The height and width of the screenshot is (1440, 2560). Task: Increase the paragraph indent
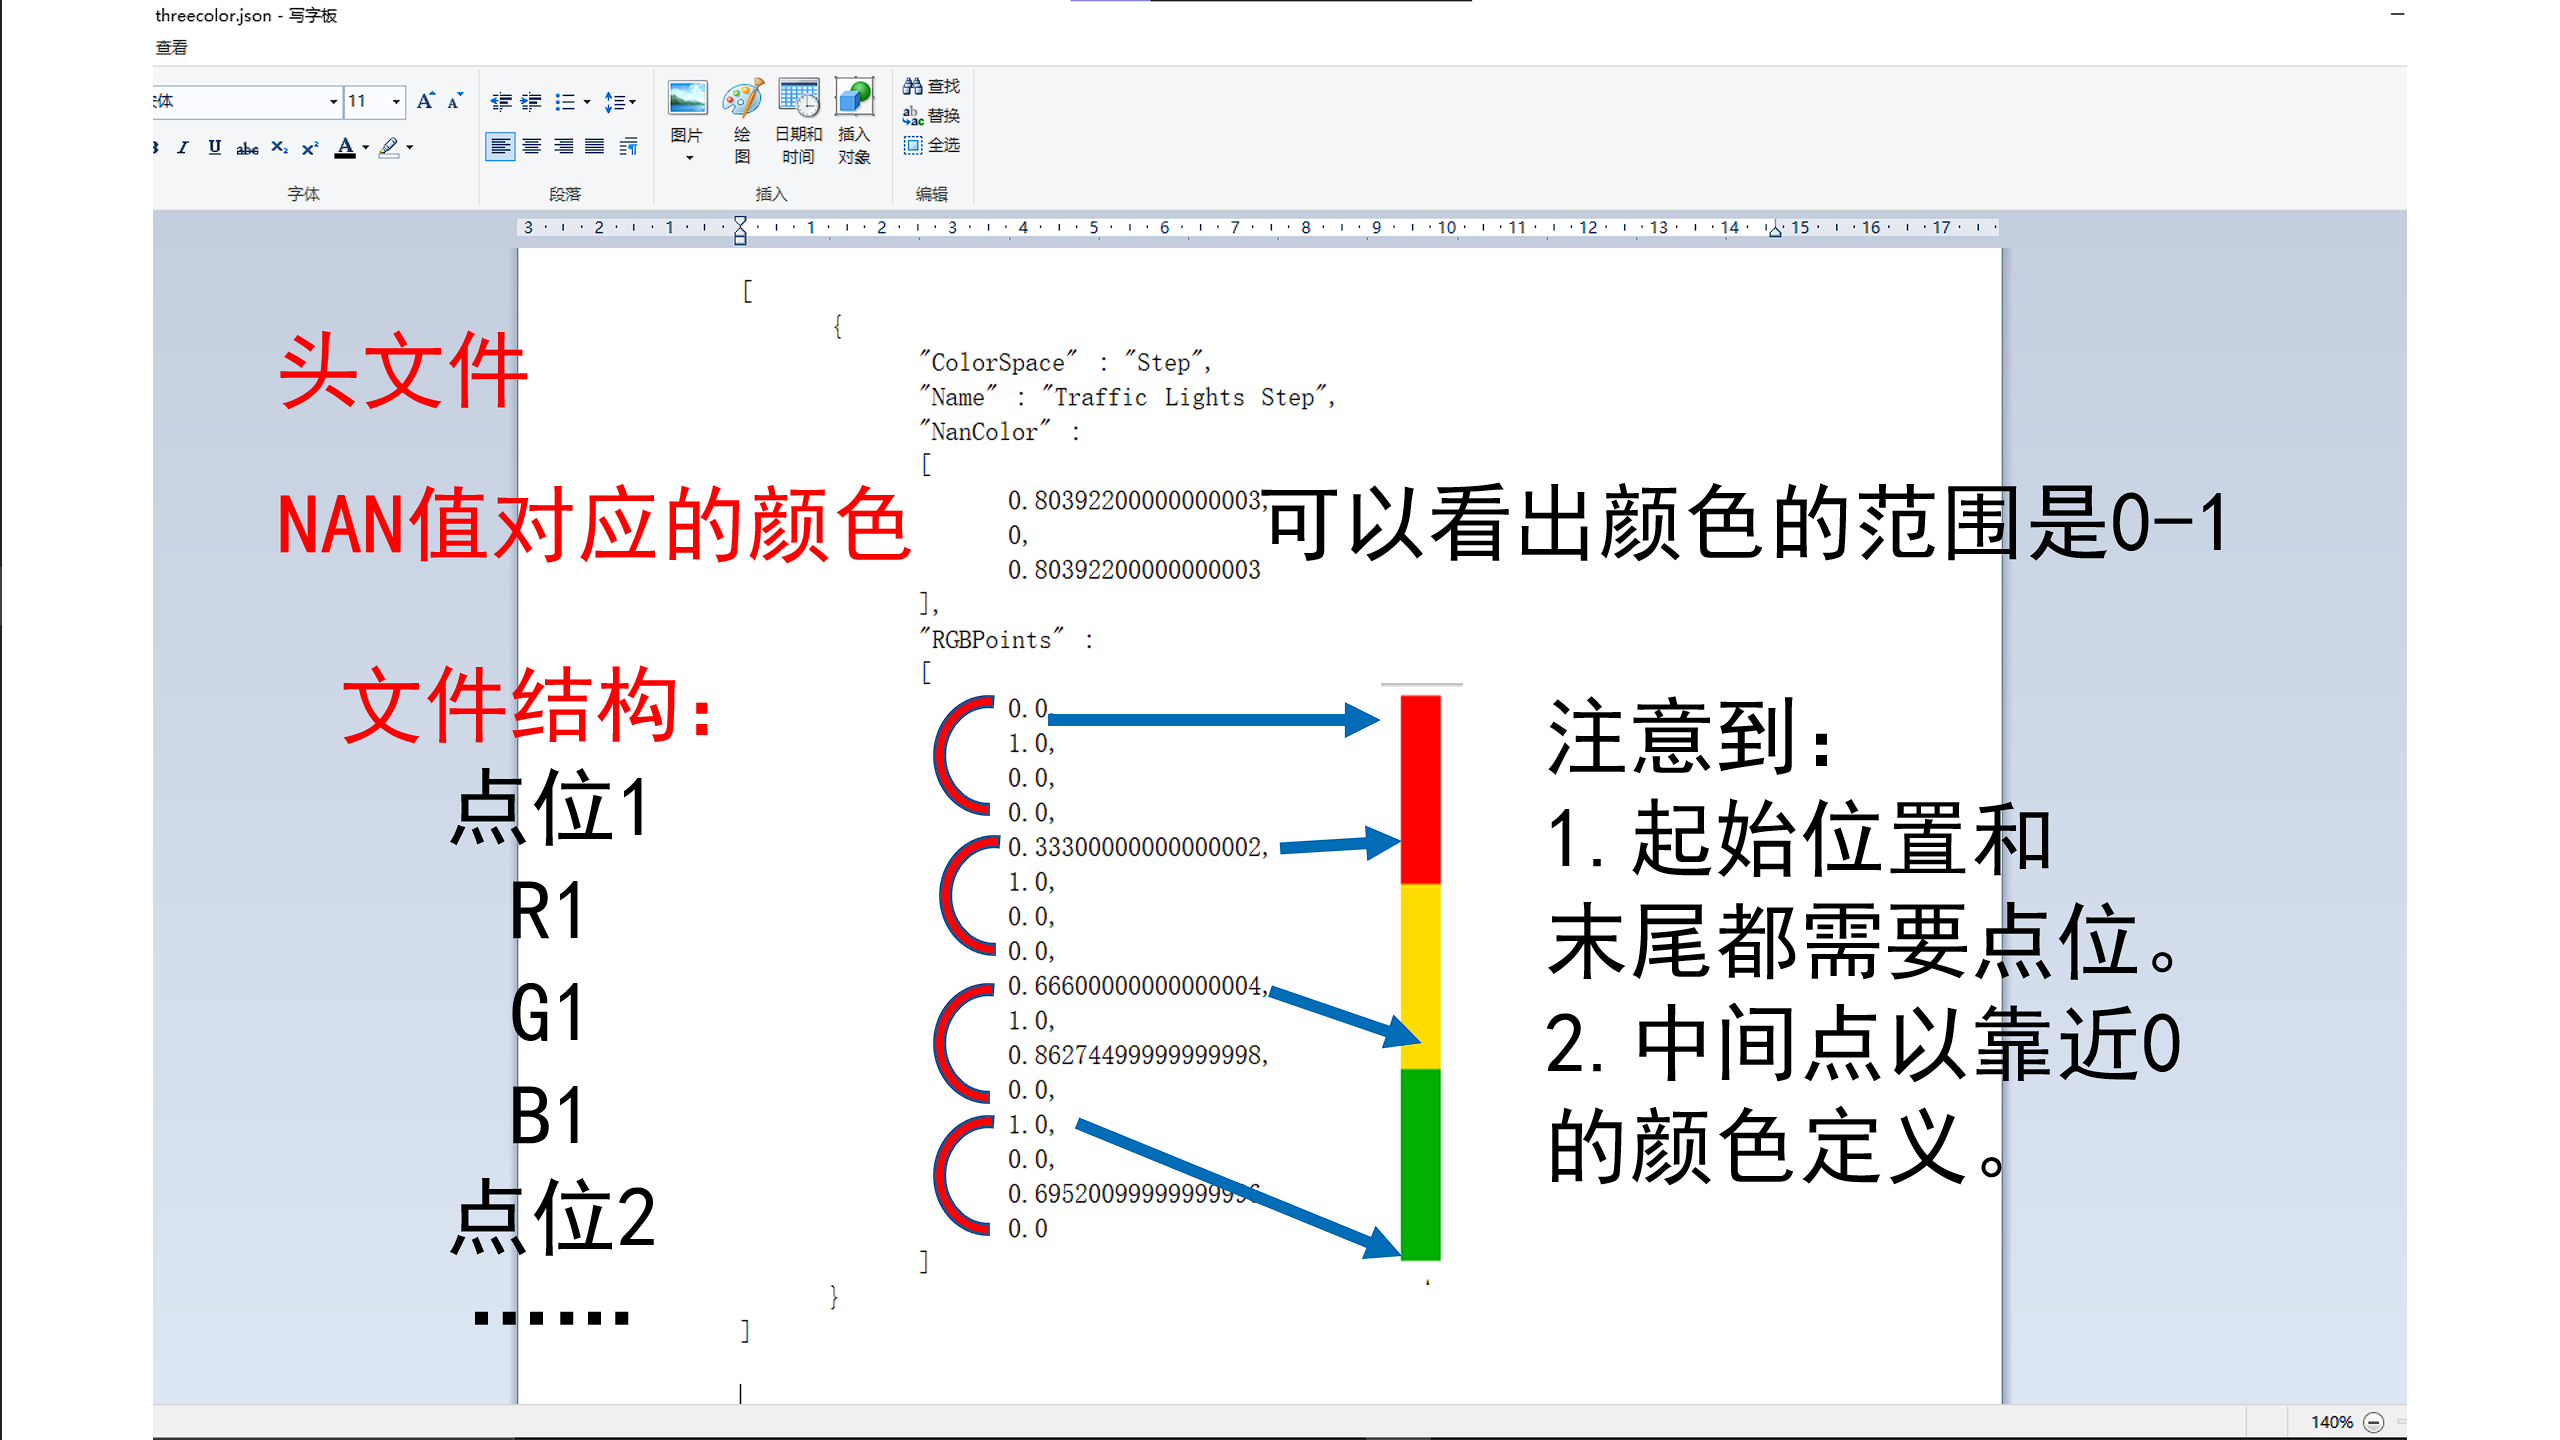click(x=531, y=102)
